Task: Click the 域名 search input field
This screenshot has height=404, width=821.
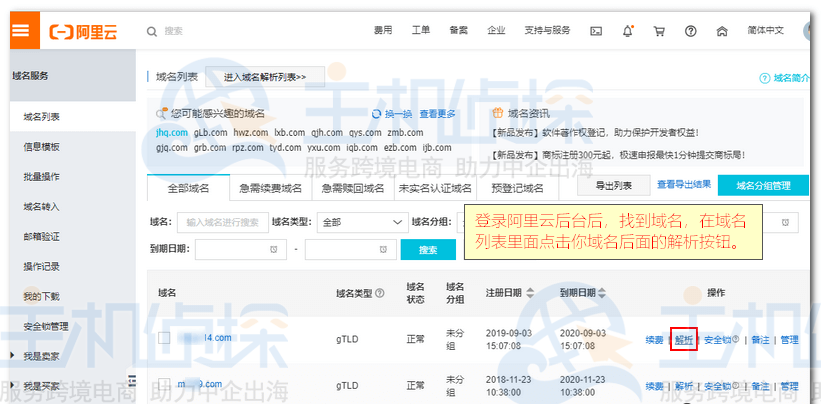Action: click(x=223, y=222)
